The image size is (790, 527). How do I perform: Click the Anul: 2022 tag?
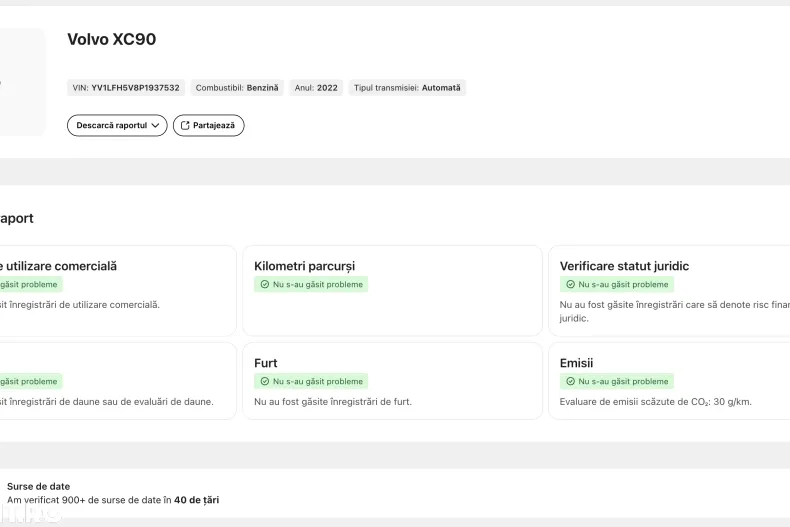[x=316, y=88]
